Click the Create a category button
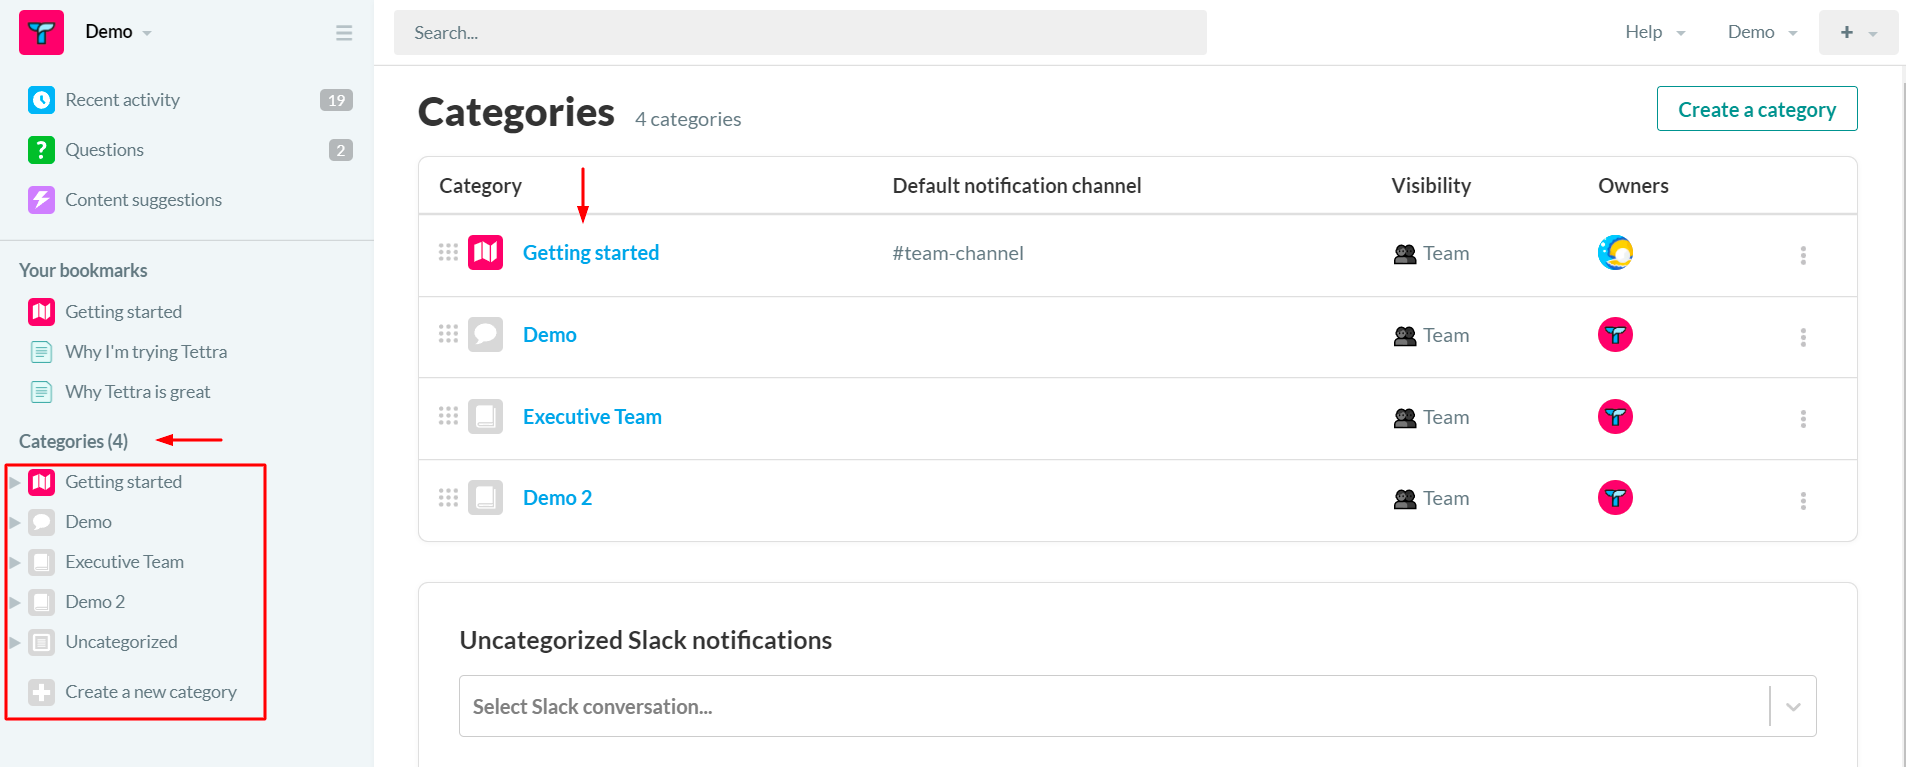 pos(1756,109)
